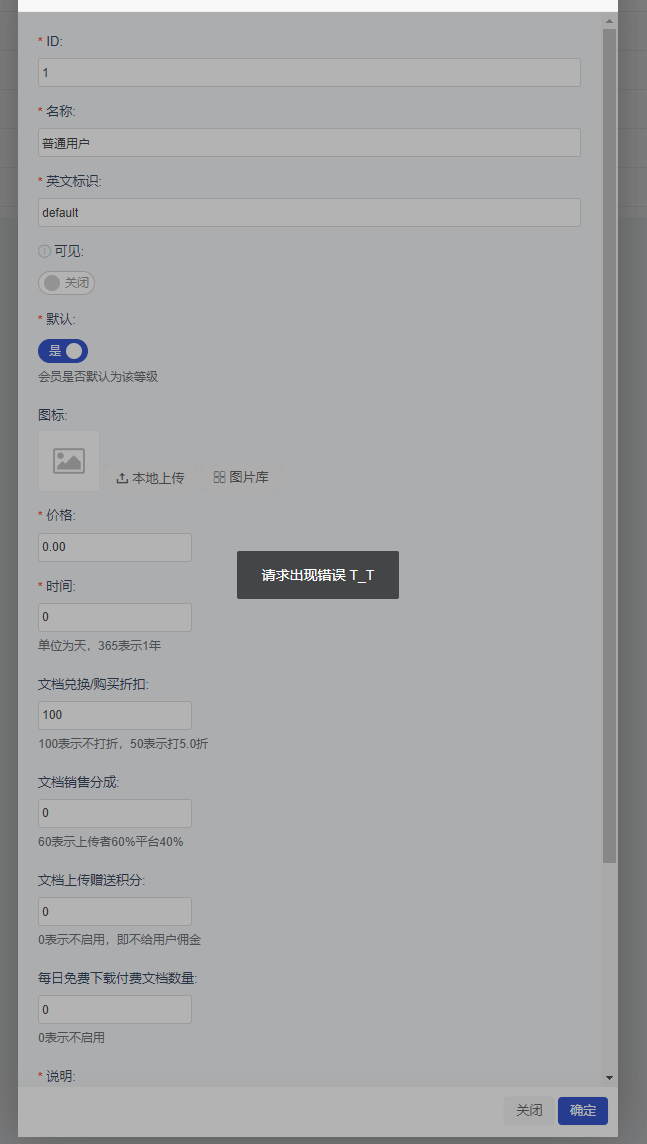The width and height of the screenshot is (647, 1144).
Task: Click the 请求出现错误 T_T toast message
Action: [318, 575]
